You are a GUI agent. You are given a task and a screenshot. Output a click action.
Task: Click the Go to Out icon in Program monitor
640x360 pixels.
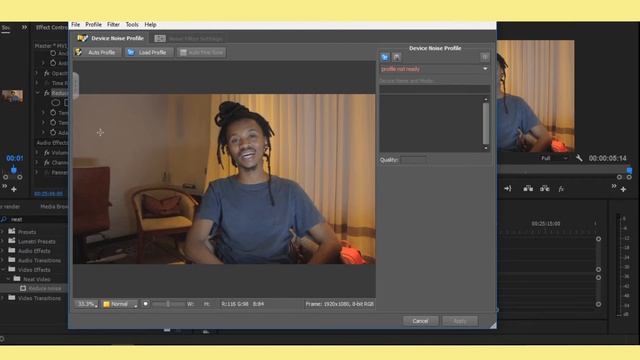(507, 189)
